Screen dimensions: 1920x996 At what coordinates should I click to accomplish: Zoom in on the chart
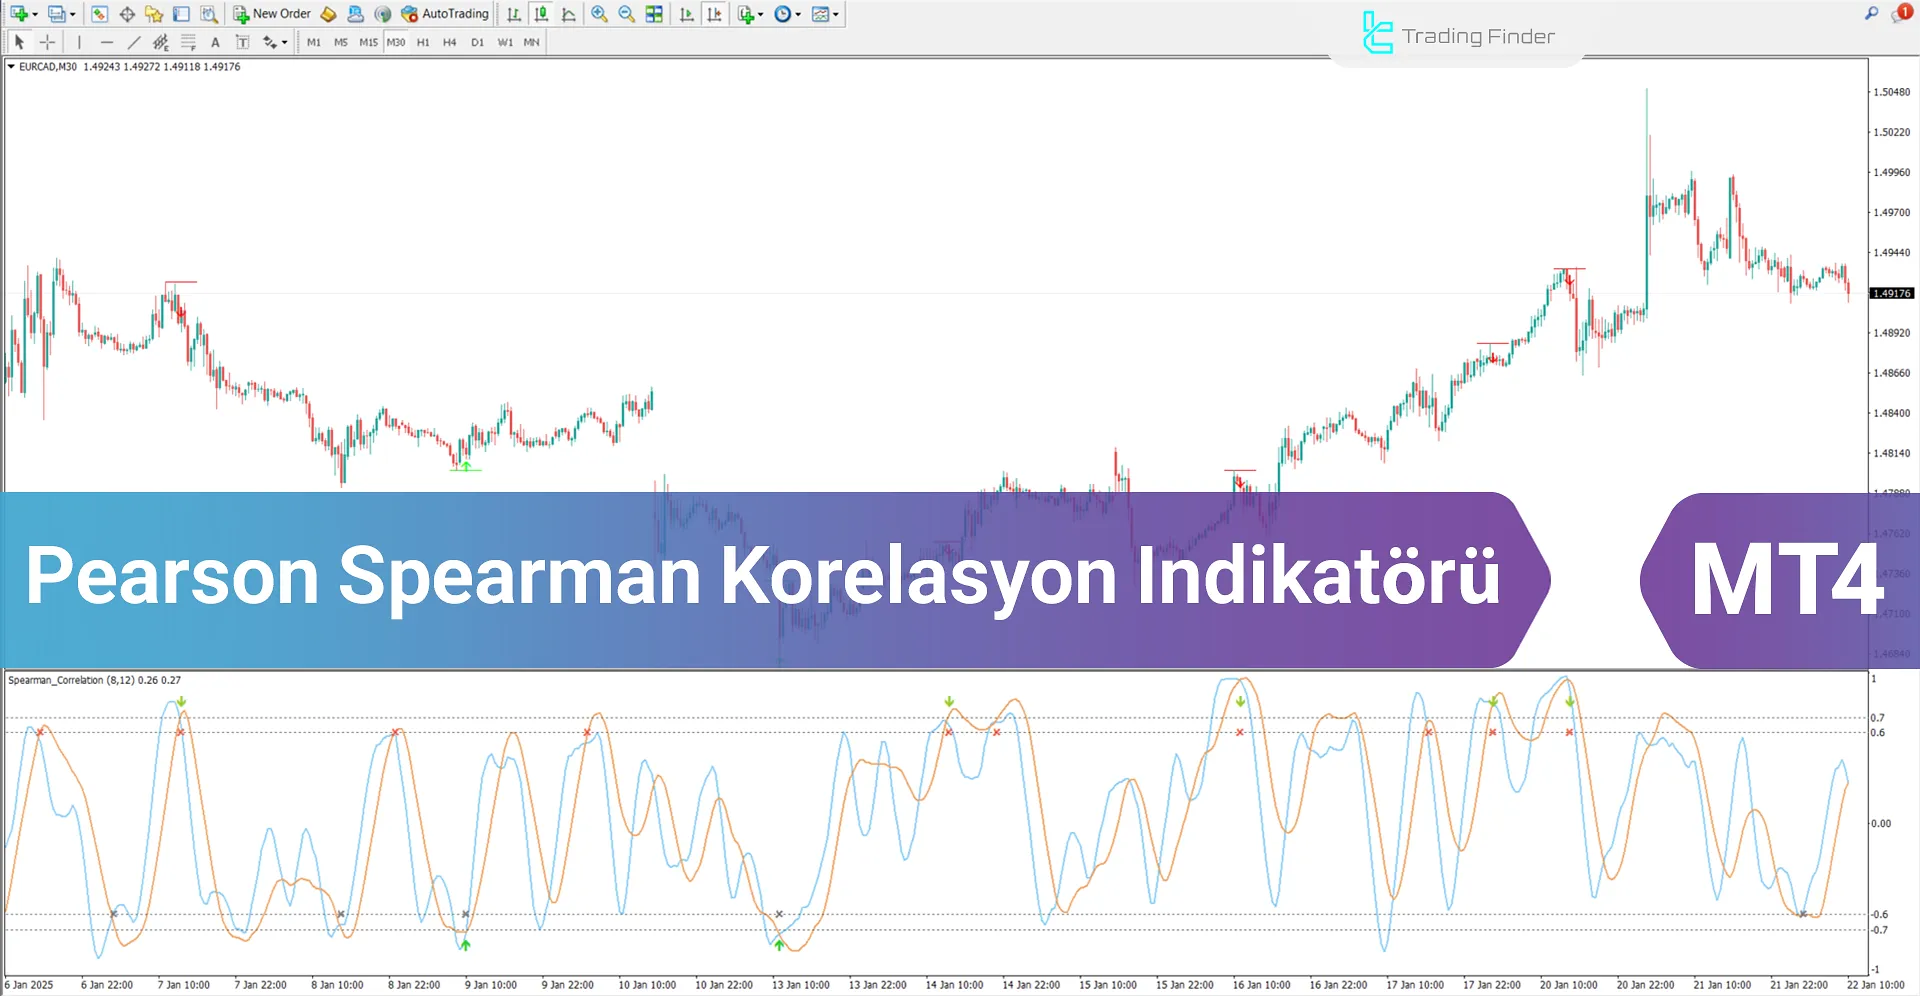(599, 14)
